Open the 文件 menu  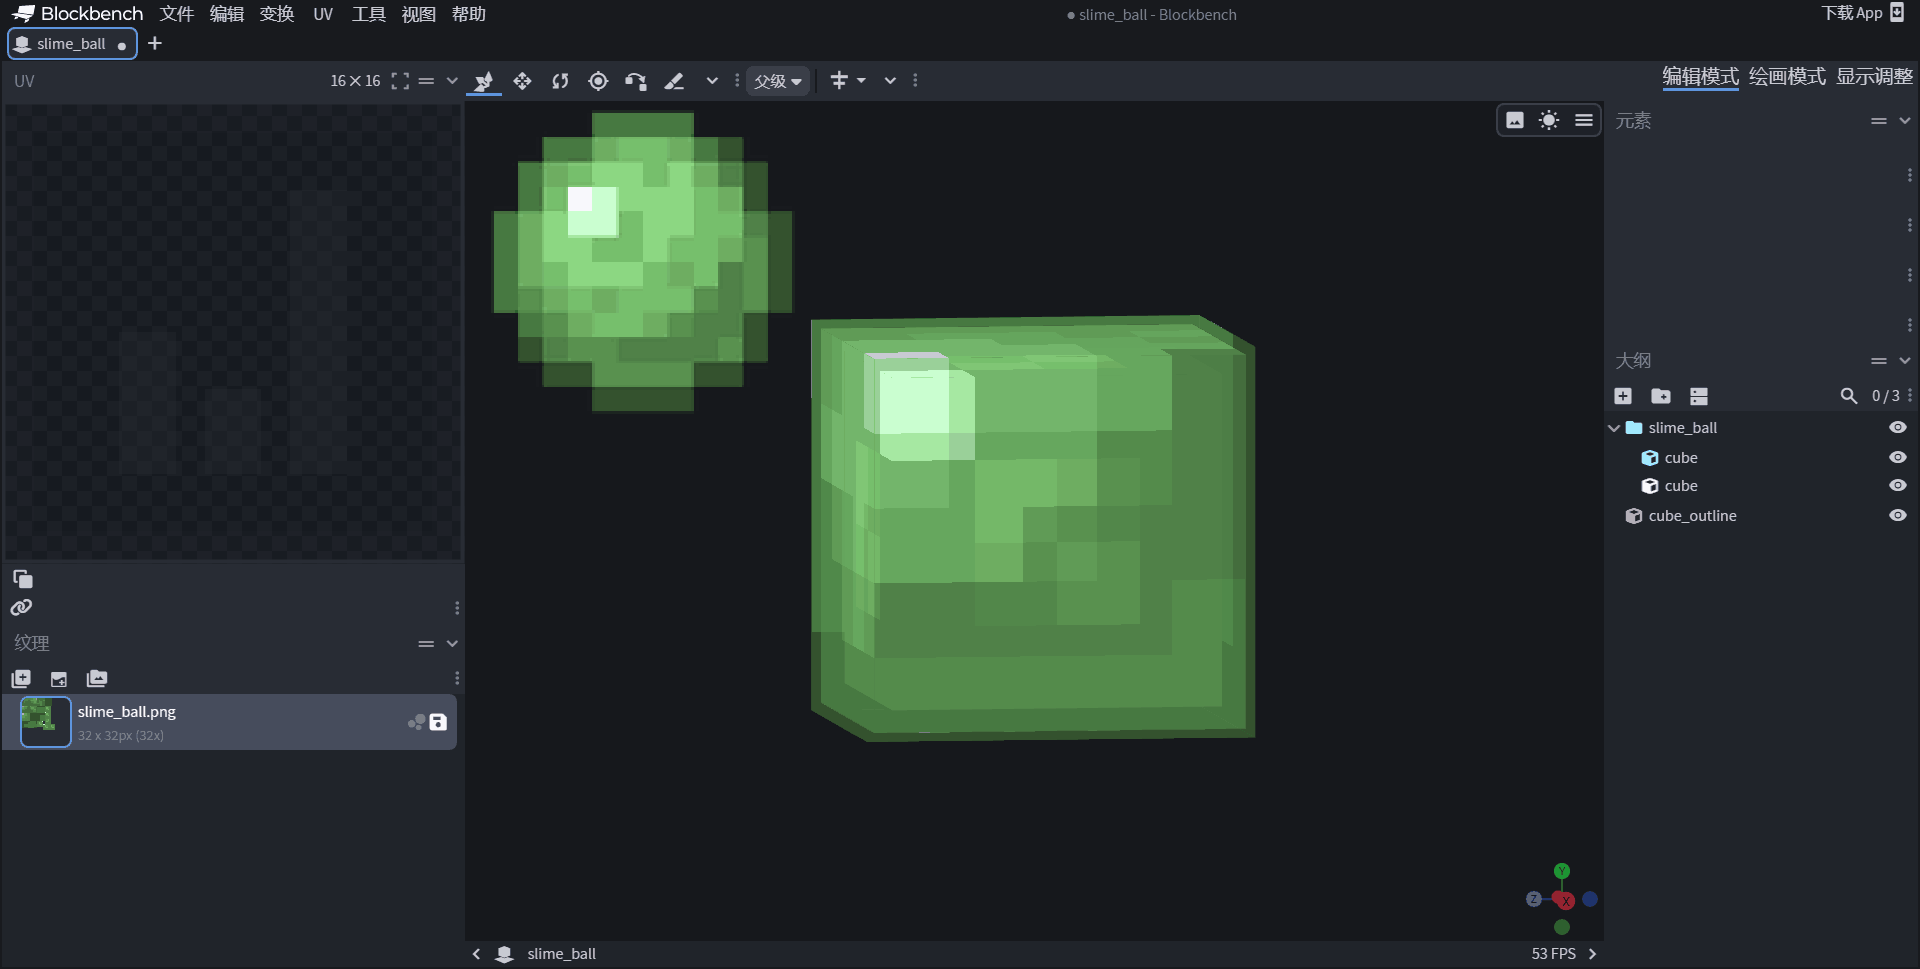(176, 14)
